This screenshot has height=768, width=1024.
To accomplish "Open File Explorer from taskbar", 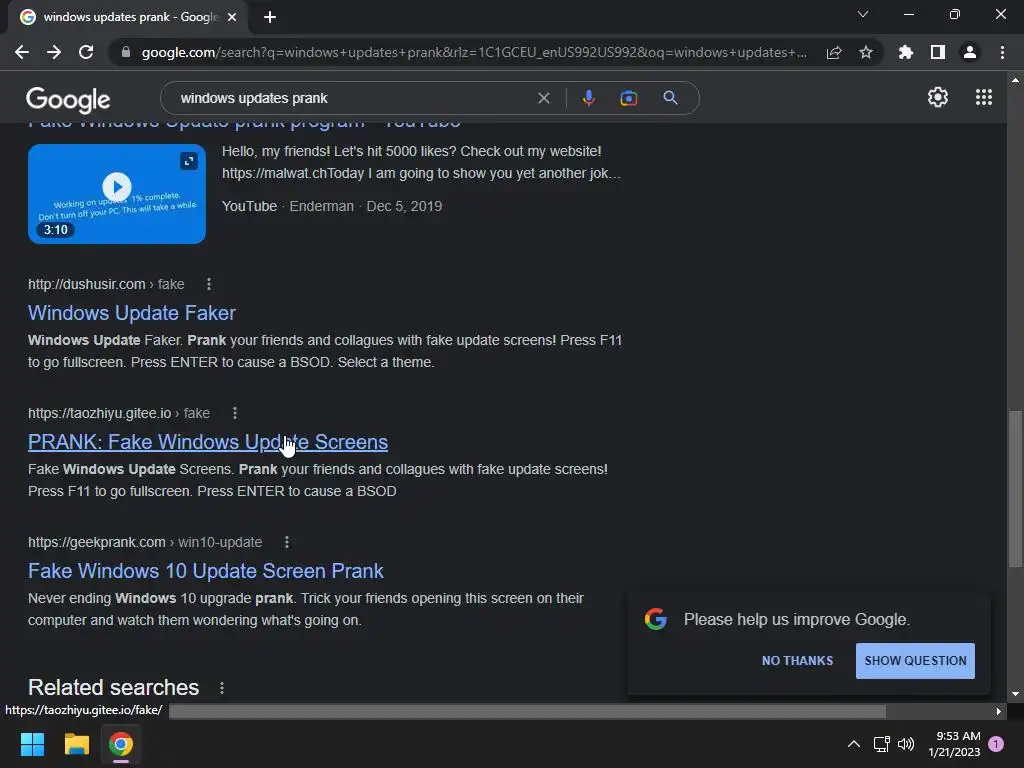I will pyautogui.click(x=76, y=744).
